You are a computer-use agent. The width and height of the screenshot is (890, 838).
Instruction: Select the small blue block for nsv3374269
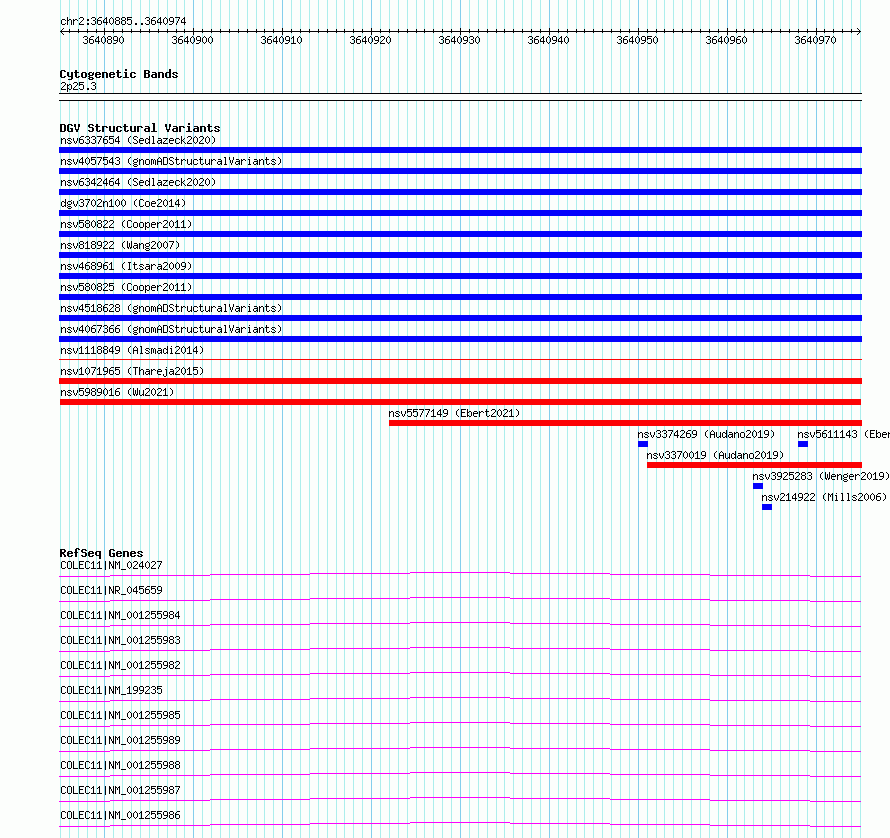(643, 445)
